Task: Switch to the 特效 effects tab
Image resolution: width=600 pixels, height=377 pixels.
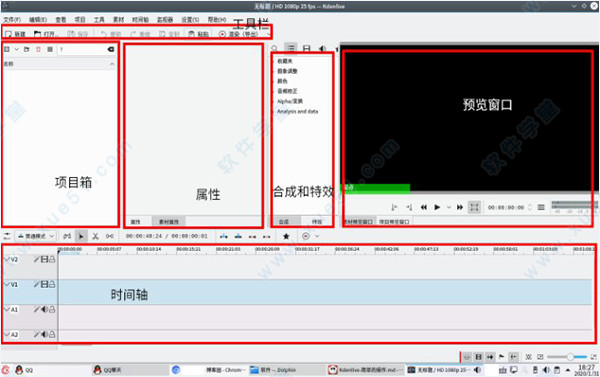Action: [x=316, y=221]
